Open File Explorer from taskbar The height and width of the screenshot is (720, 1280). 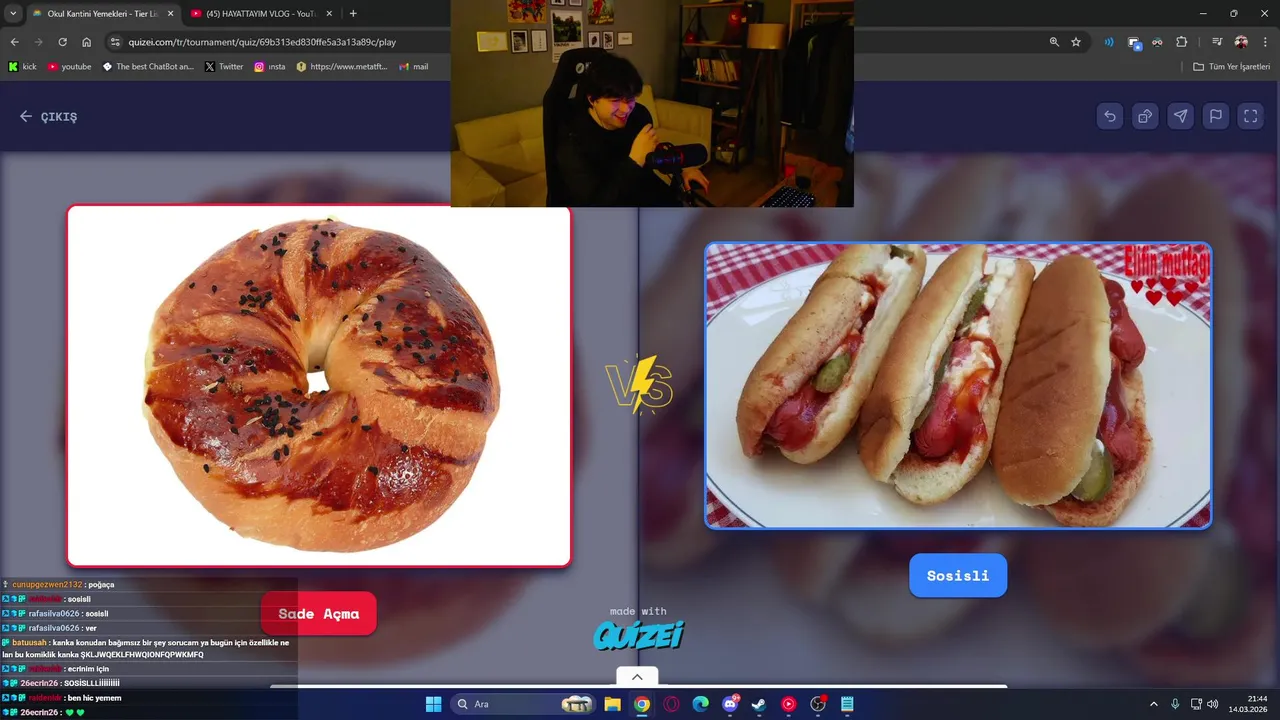click(x=612, y=704)
